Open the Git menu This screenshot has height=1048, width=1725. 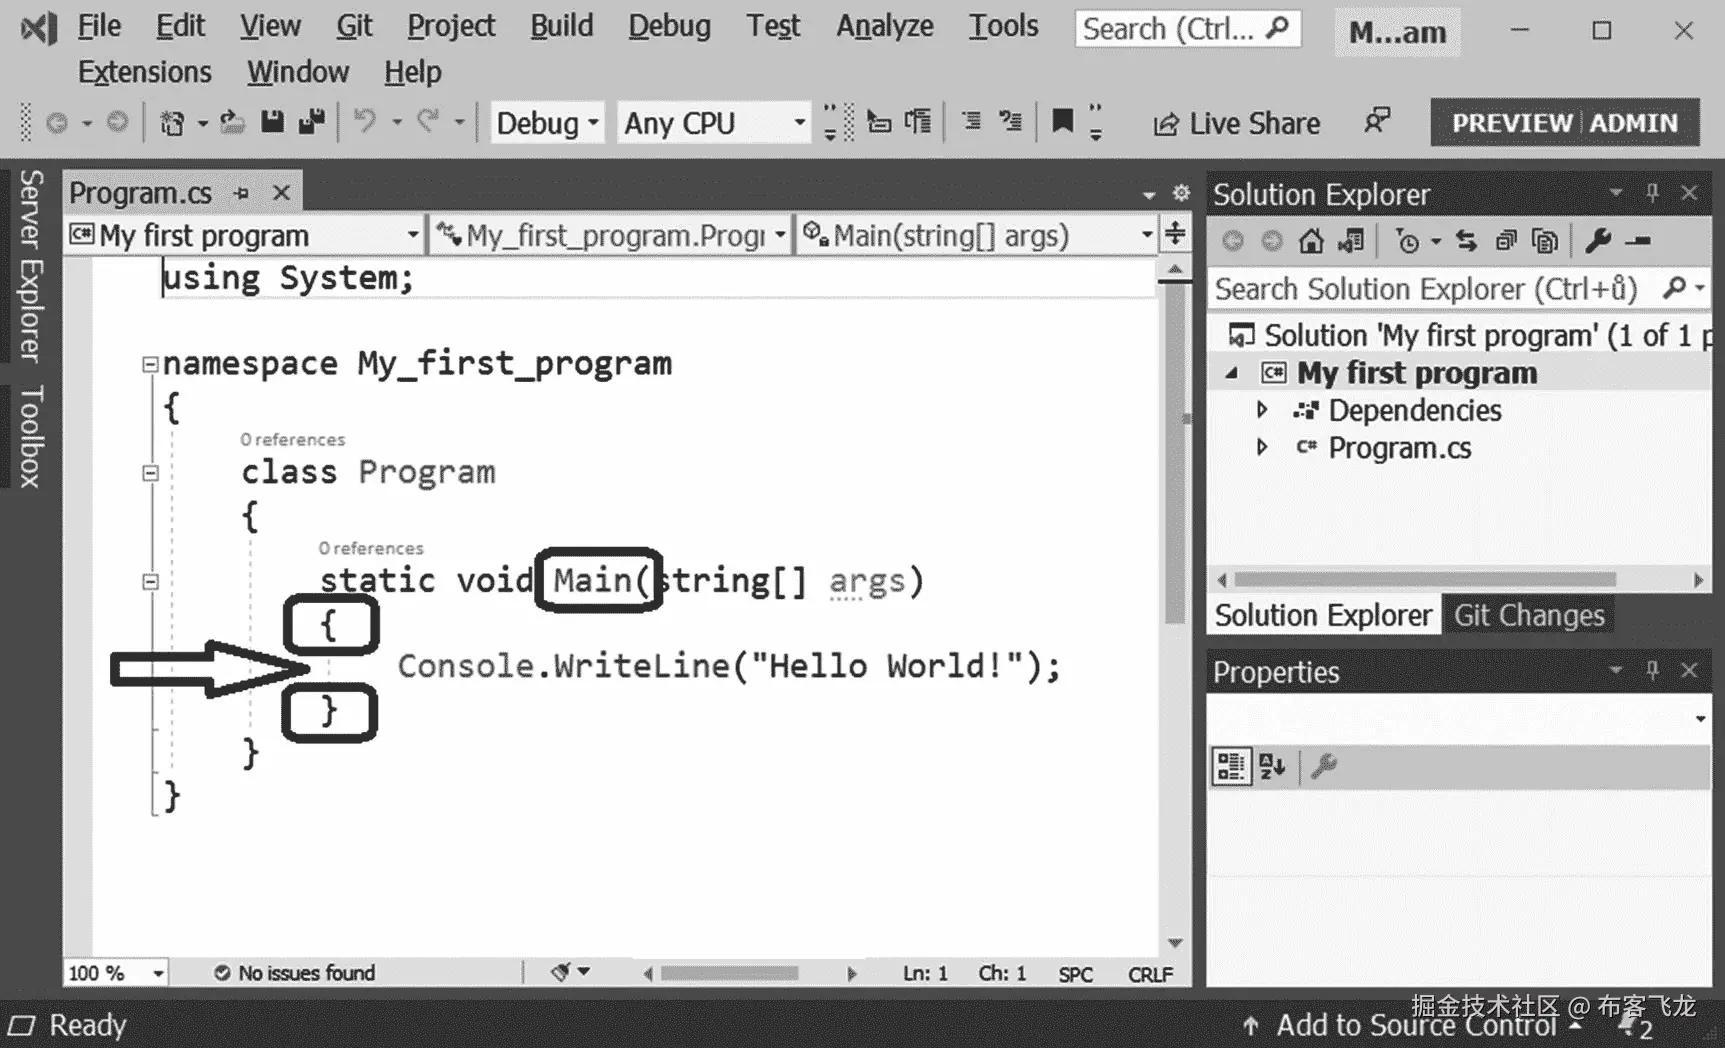(354, 25)
